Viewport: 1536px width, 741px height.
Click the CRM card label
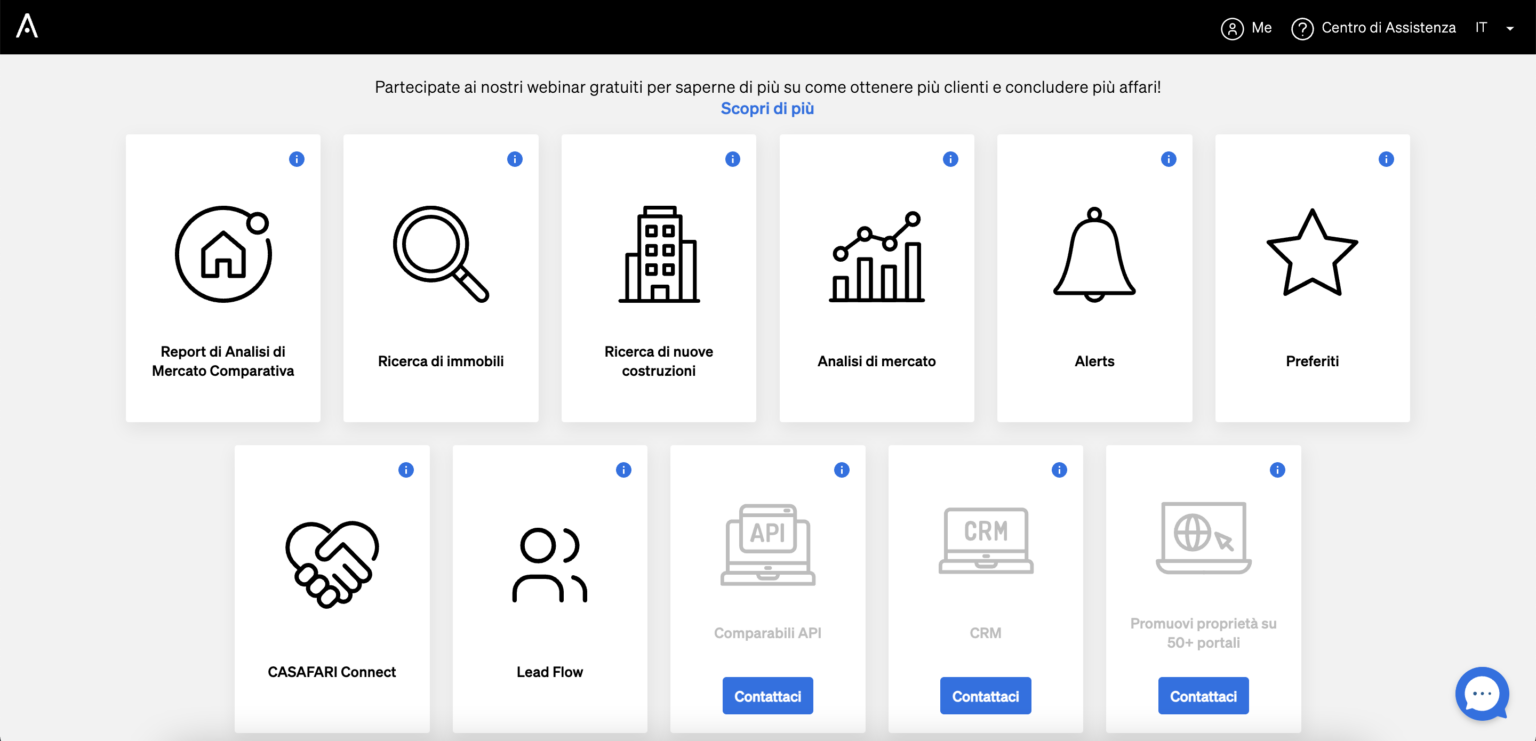click(986, 633)
